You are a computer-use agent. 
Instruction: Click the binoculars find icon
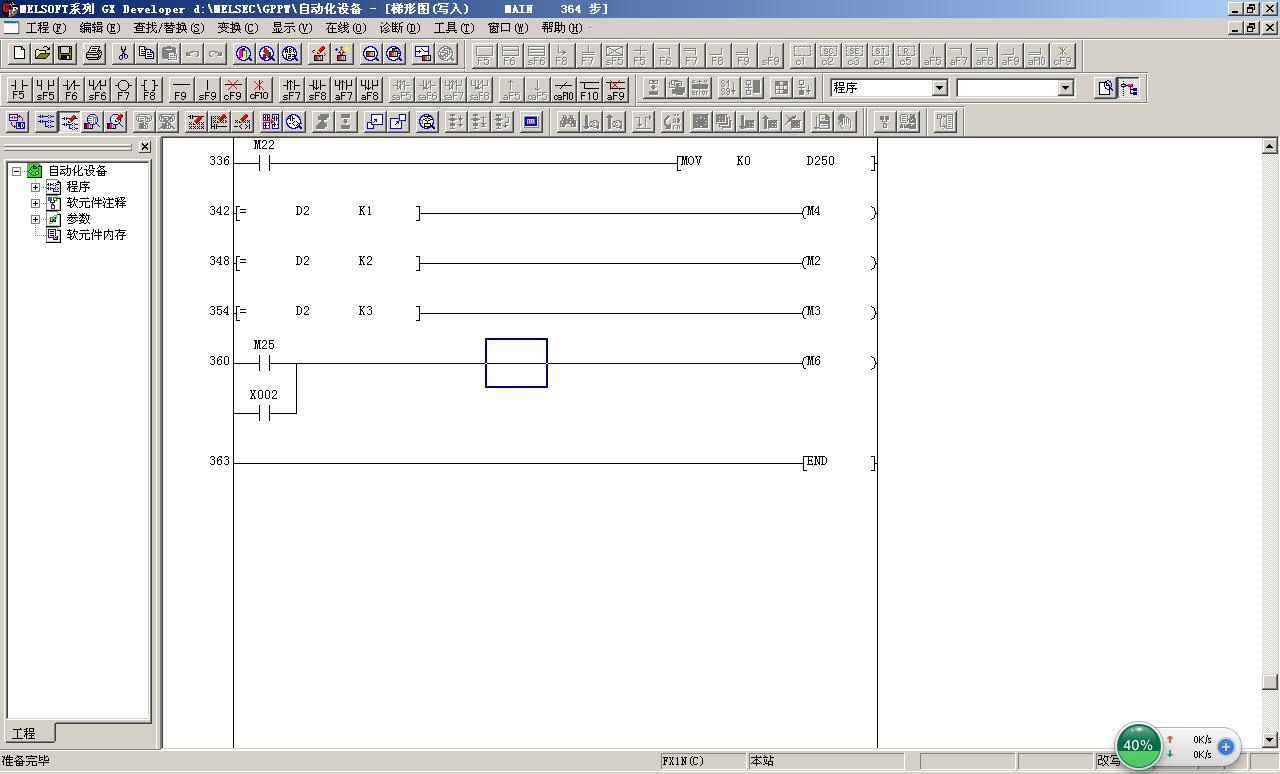click(x=567, y=122)
